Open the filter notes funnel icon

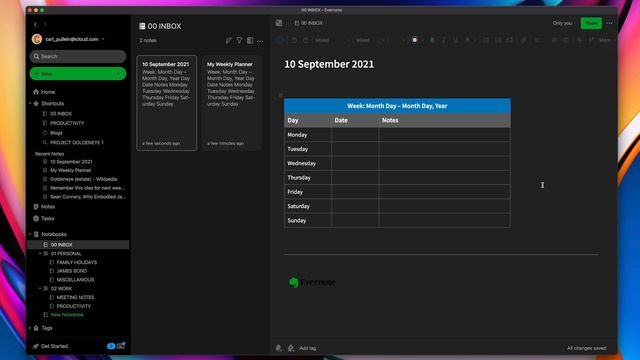(239, 40)
